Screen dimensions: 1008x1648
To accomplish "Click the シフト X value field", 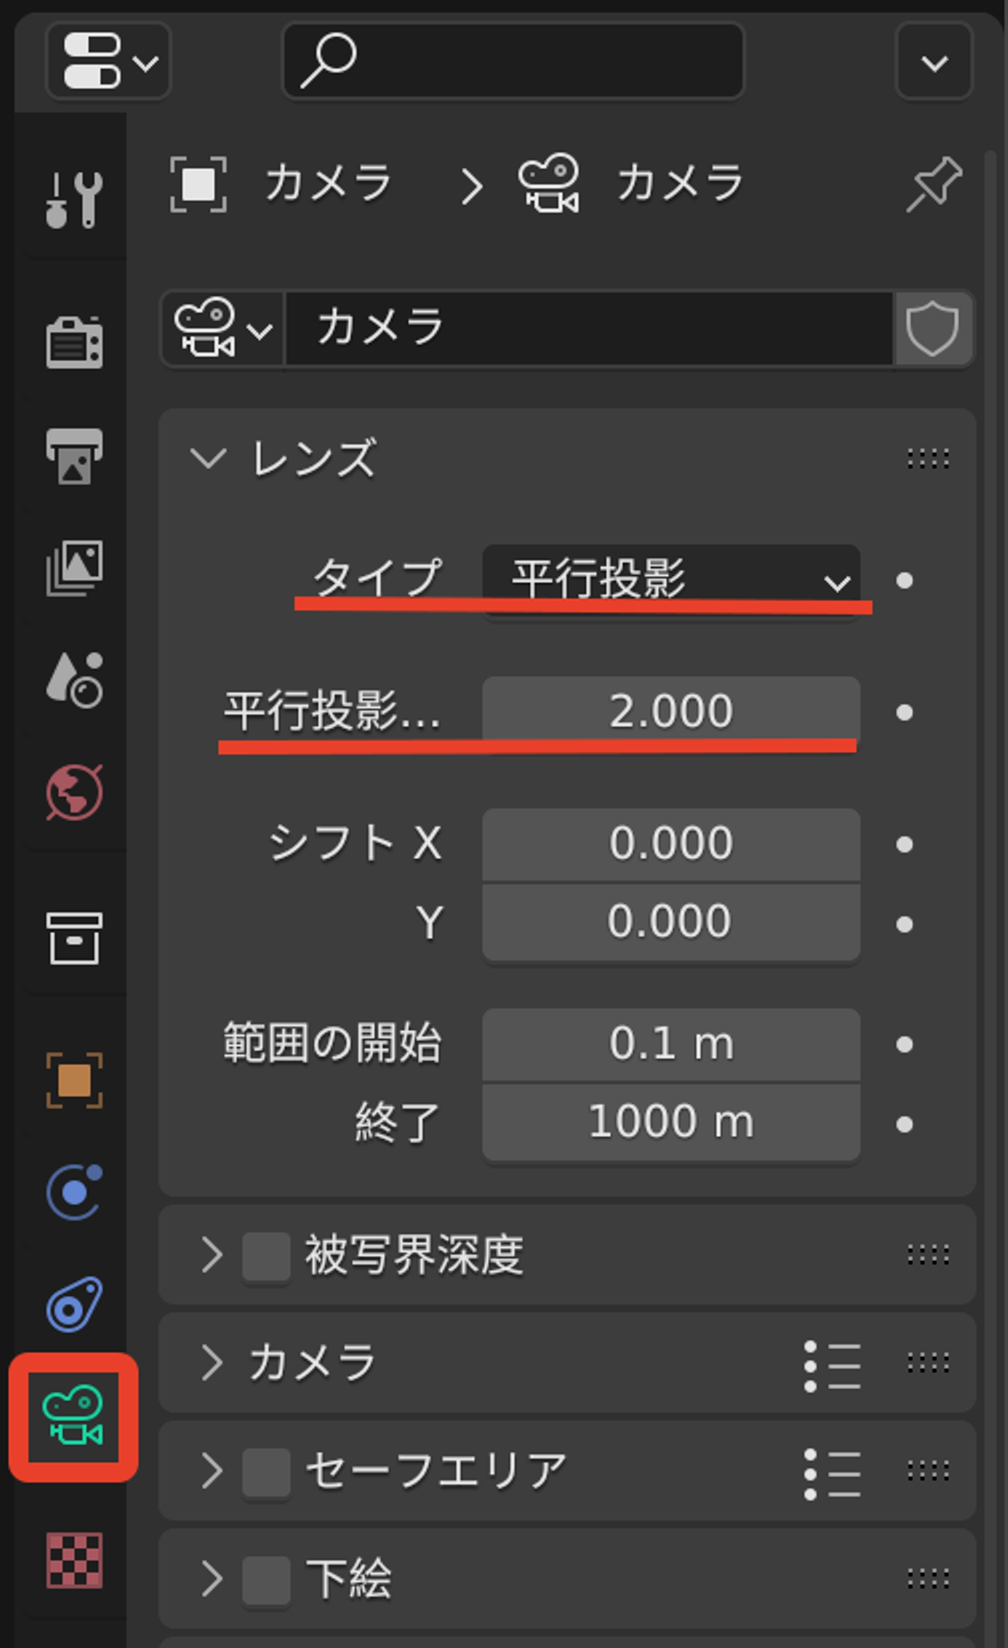I will pos(671,845).
